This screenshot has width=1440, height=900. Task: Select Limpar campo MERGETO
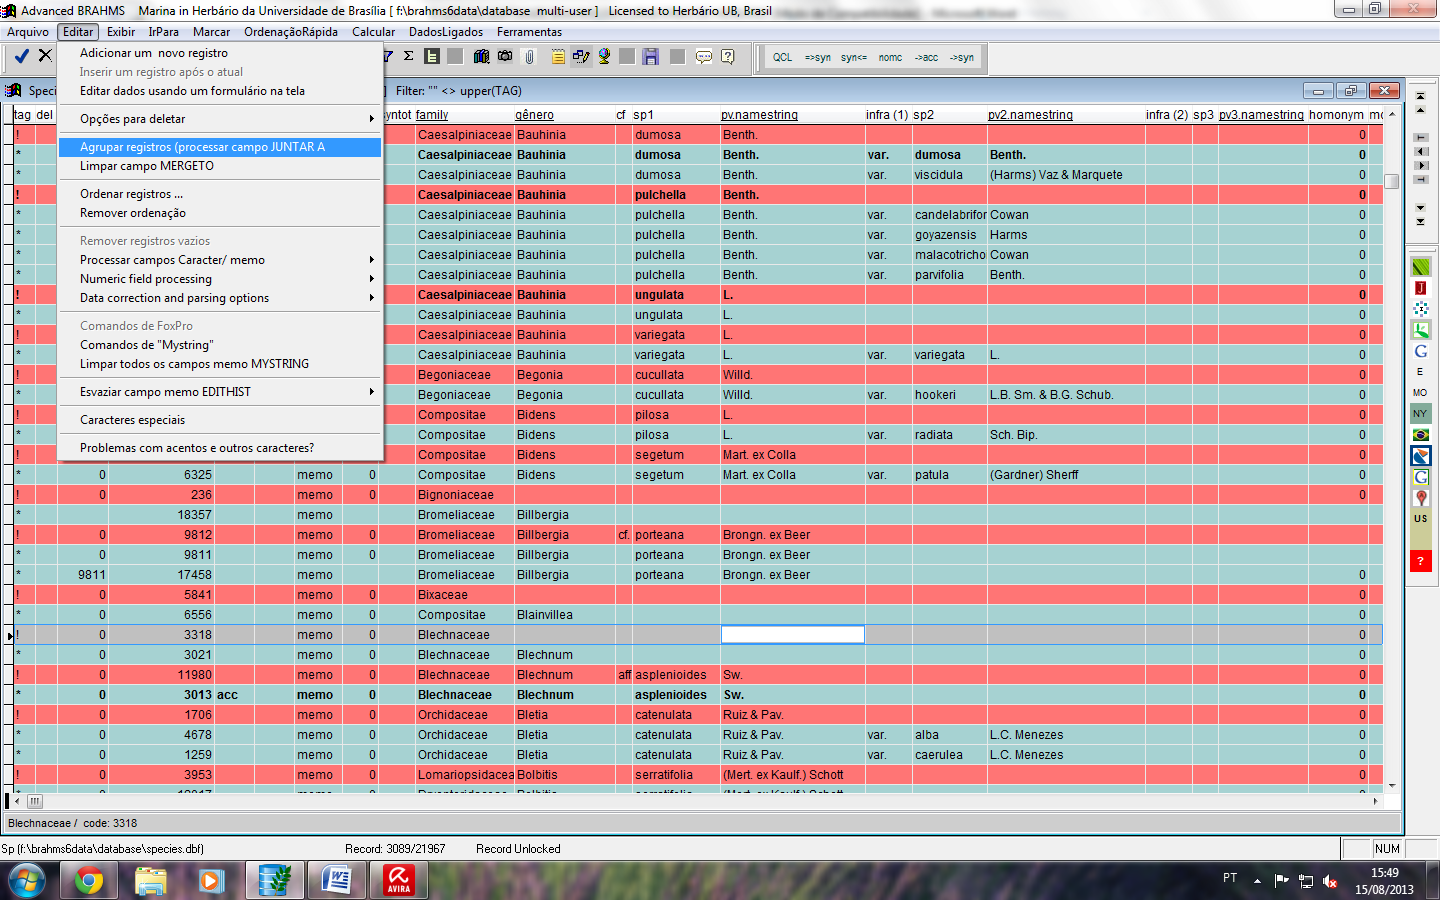220,166
